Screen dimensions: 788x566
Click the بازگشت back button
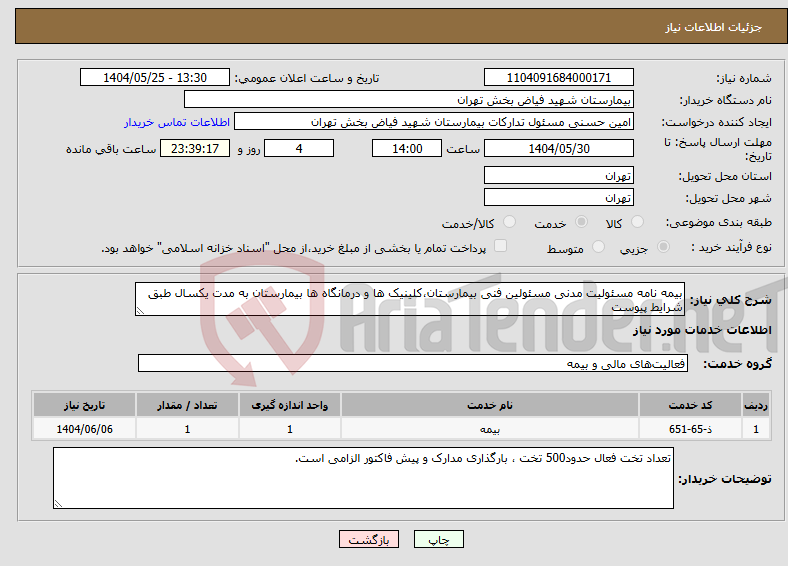click(369, 539)
